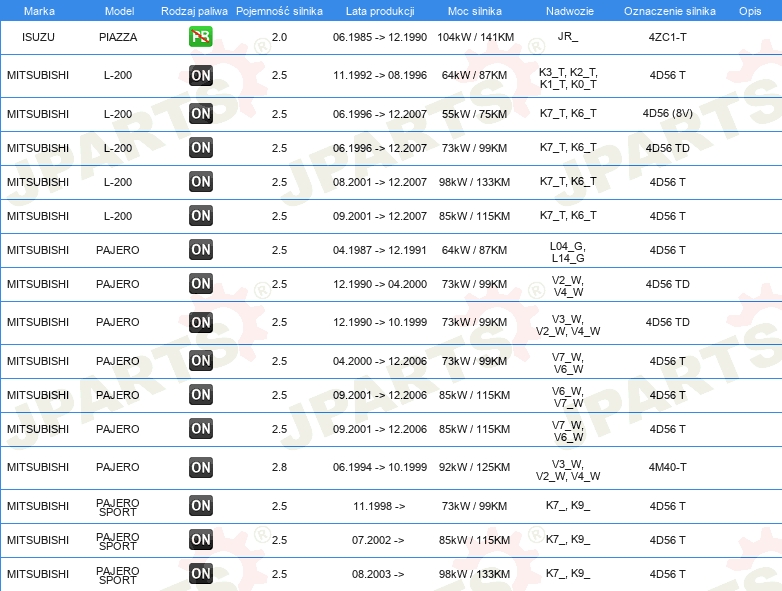Select the ON icon for Pajero 04.1987 row
This screenshot has height=591, width=782.
click(201, 250)
